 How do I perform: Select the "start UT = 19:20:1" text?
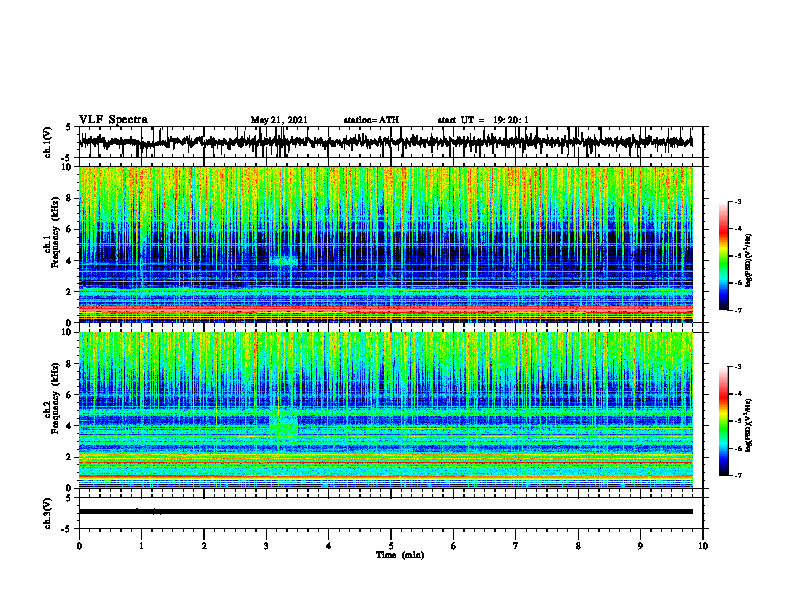[483, 120]
